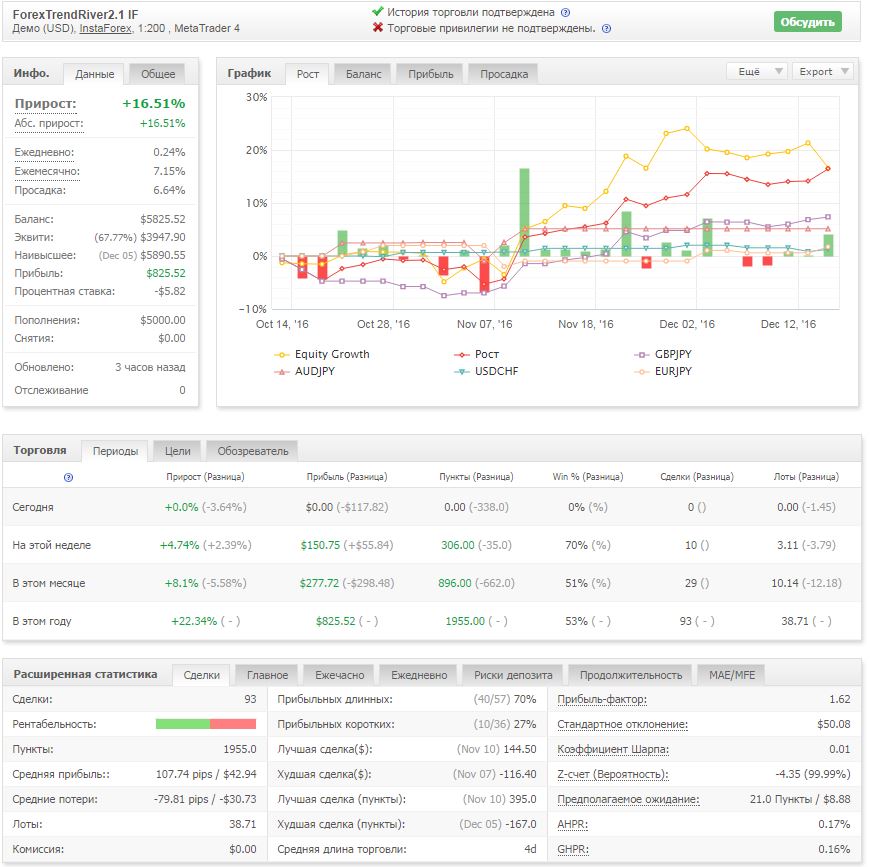Open the Сделки statistics tab
This screenshot has width=870, height=867.
coord(201,675)
